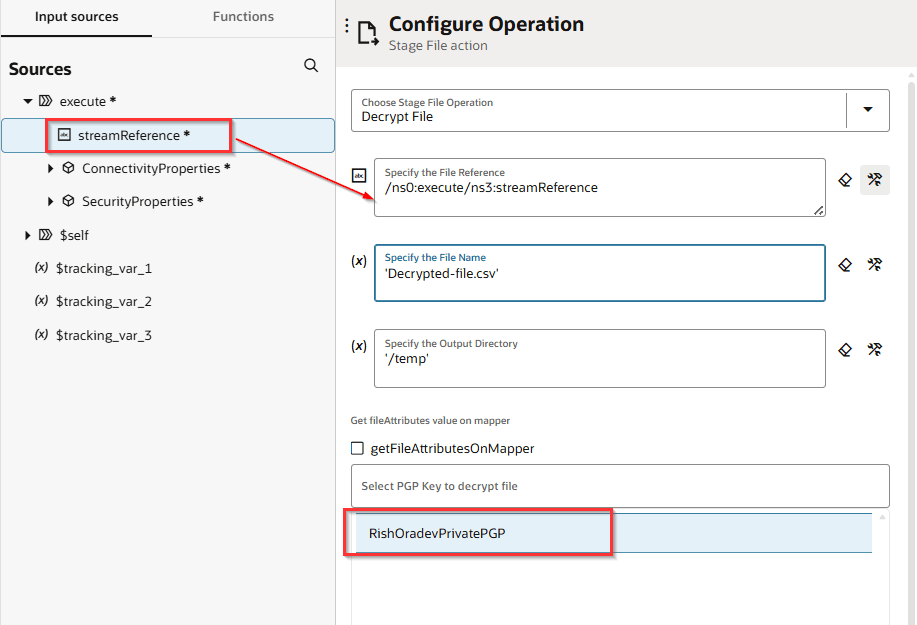Click the vertical dots drag handle icon

347,27
